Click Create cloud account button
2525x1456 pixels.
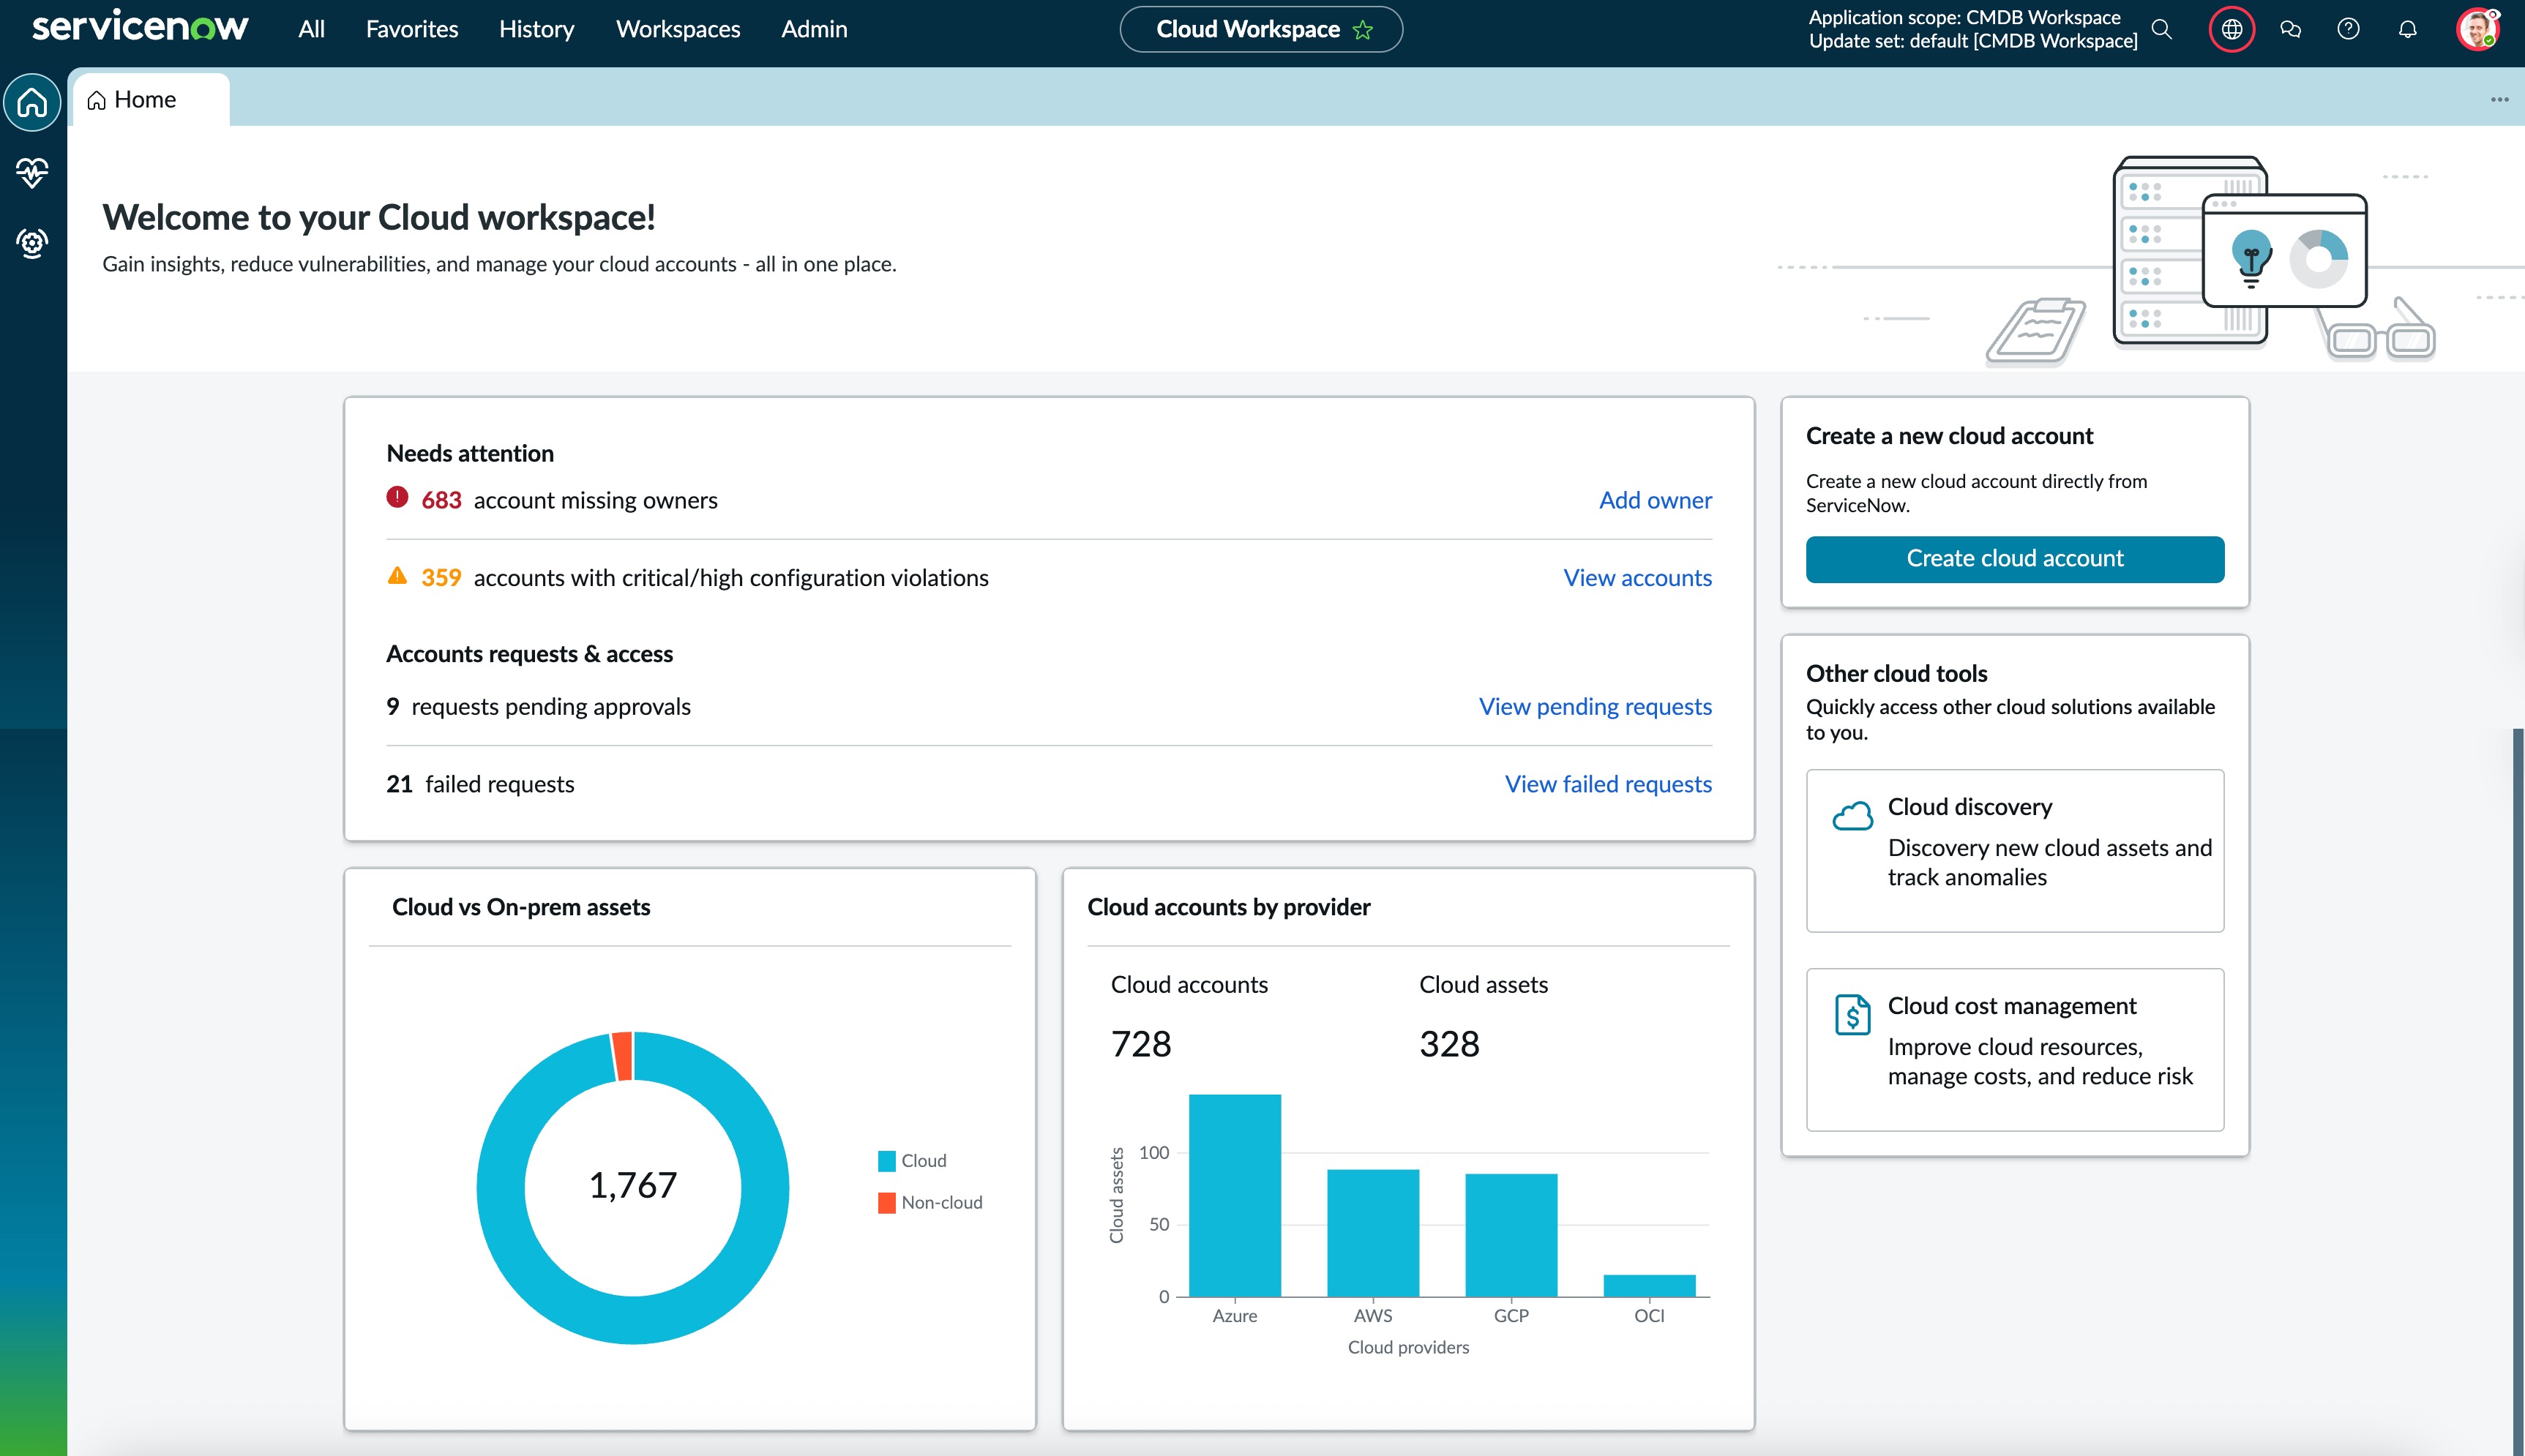click(x=2014, y=558)
